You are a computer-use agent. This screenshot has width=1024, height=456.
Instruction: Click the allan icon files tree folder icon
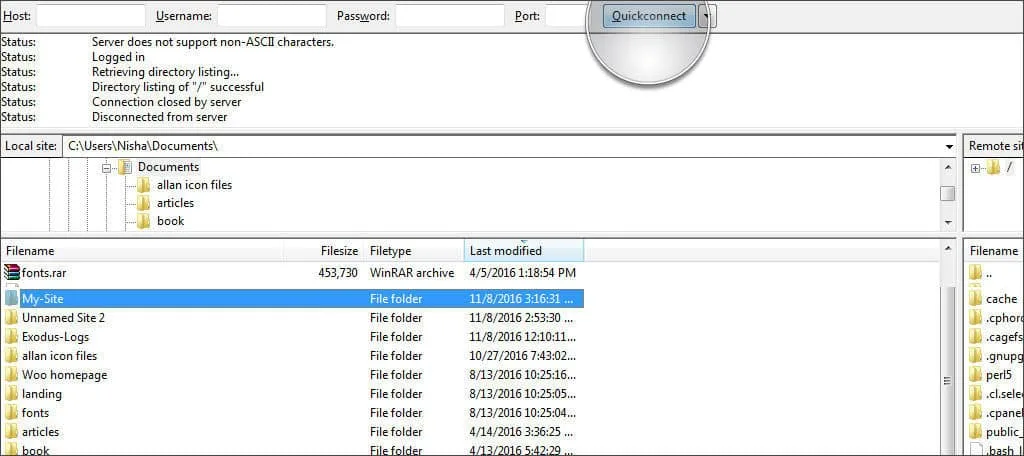(144, 185)
